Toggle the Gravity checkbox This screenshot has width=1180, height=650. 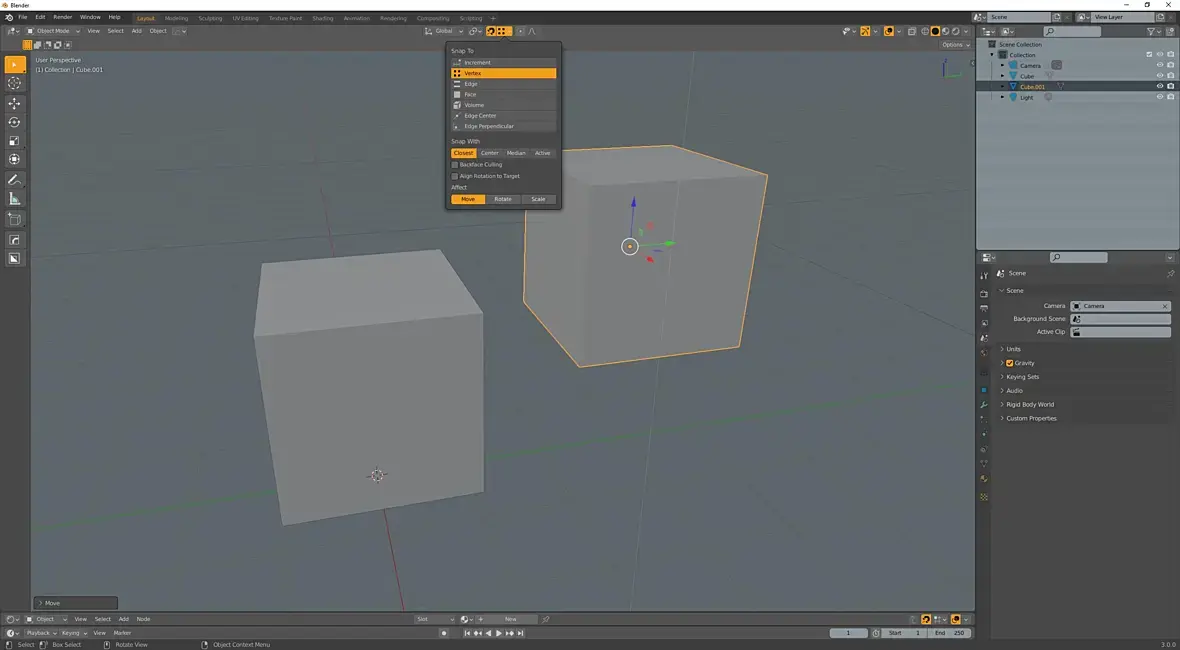coord(1010,363)
